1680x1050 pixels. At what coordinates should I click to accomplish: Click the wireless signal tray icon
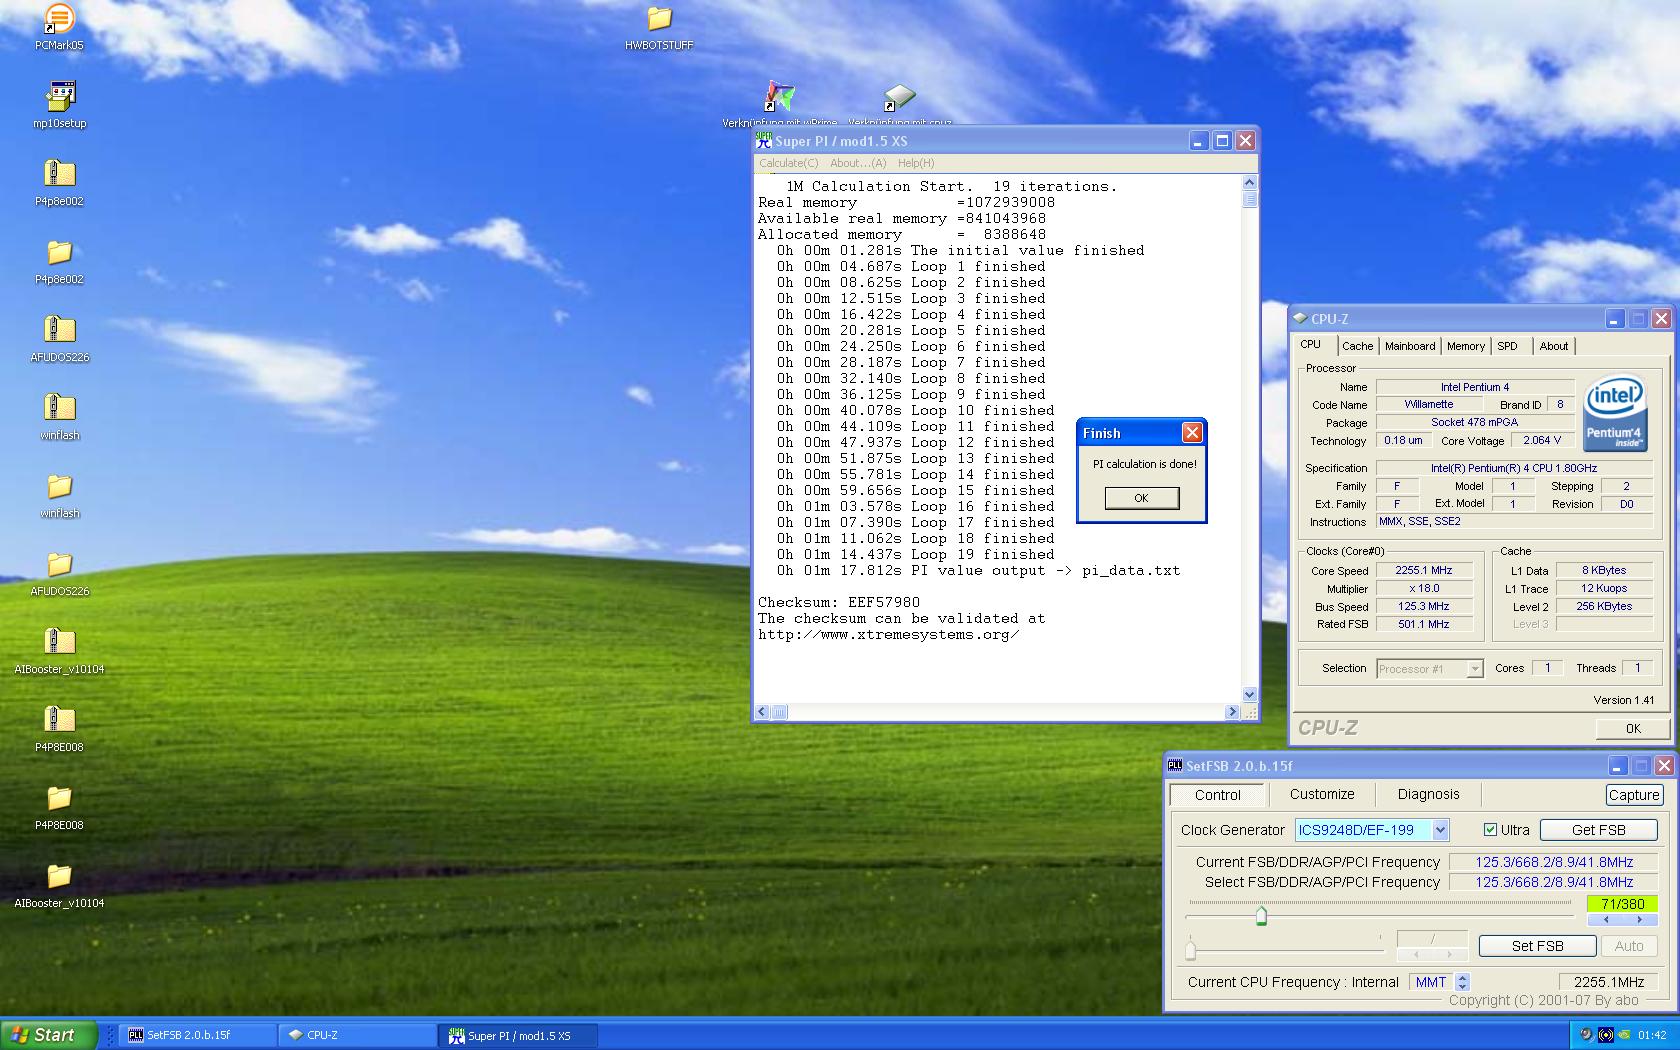tap(1606, 1035)
